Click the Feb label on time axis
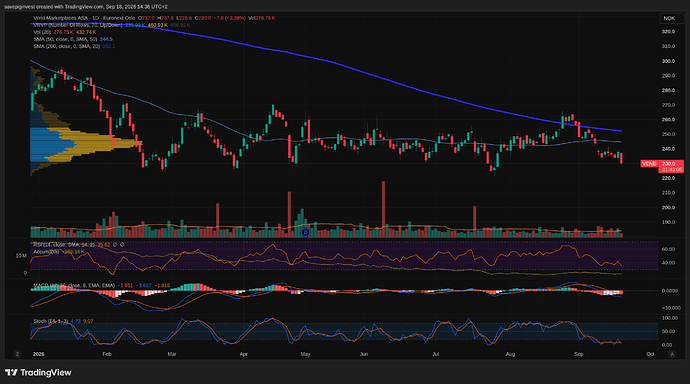Image resolution: width=690 pixels, height=384 pixels. (x=106, y=354)
